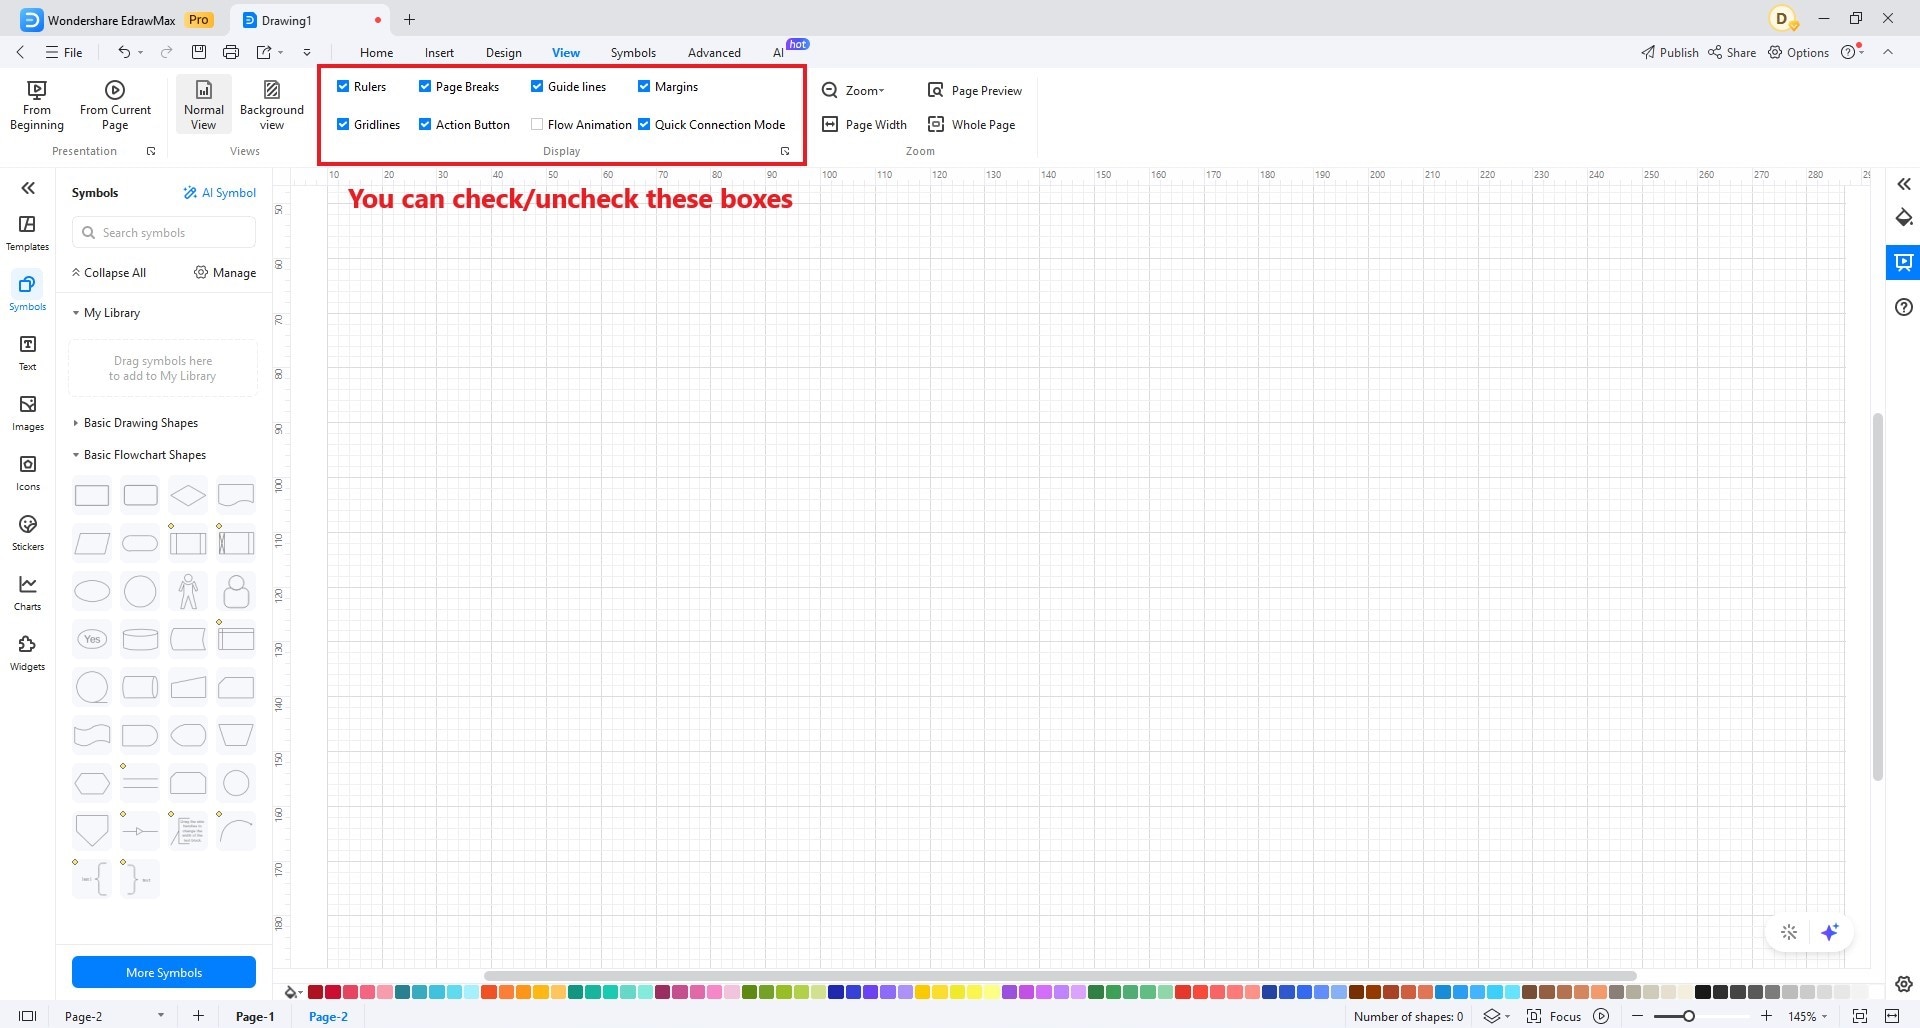Click the AI Symbol link

219,192
